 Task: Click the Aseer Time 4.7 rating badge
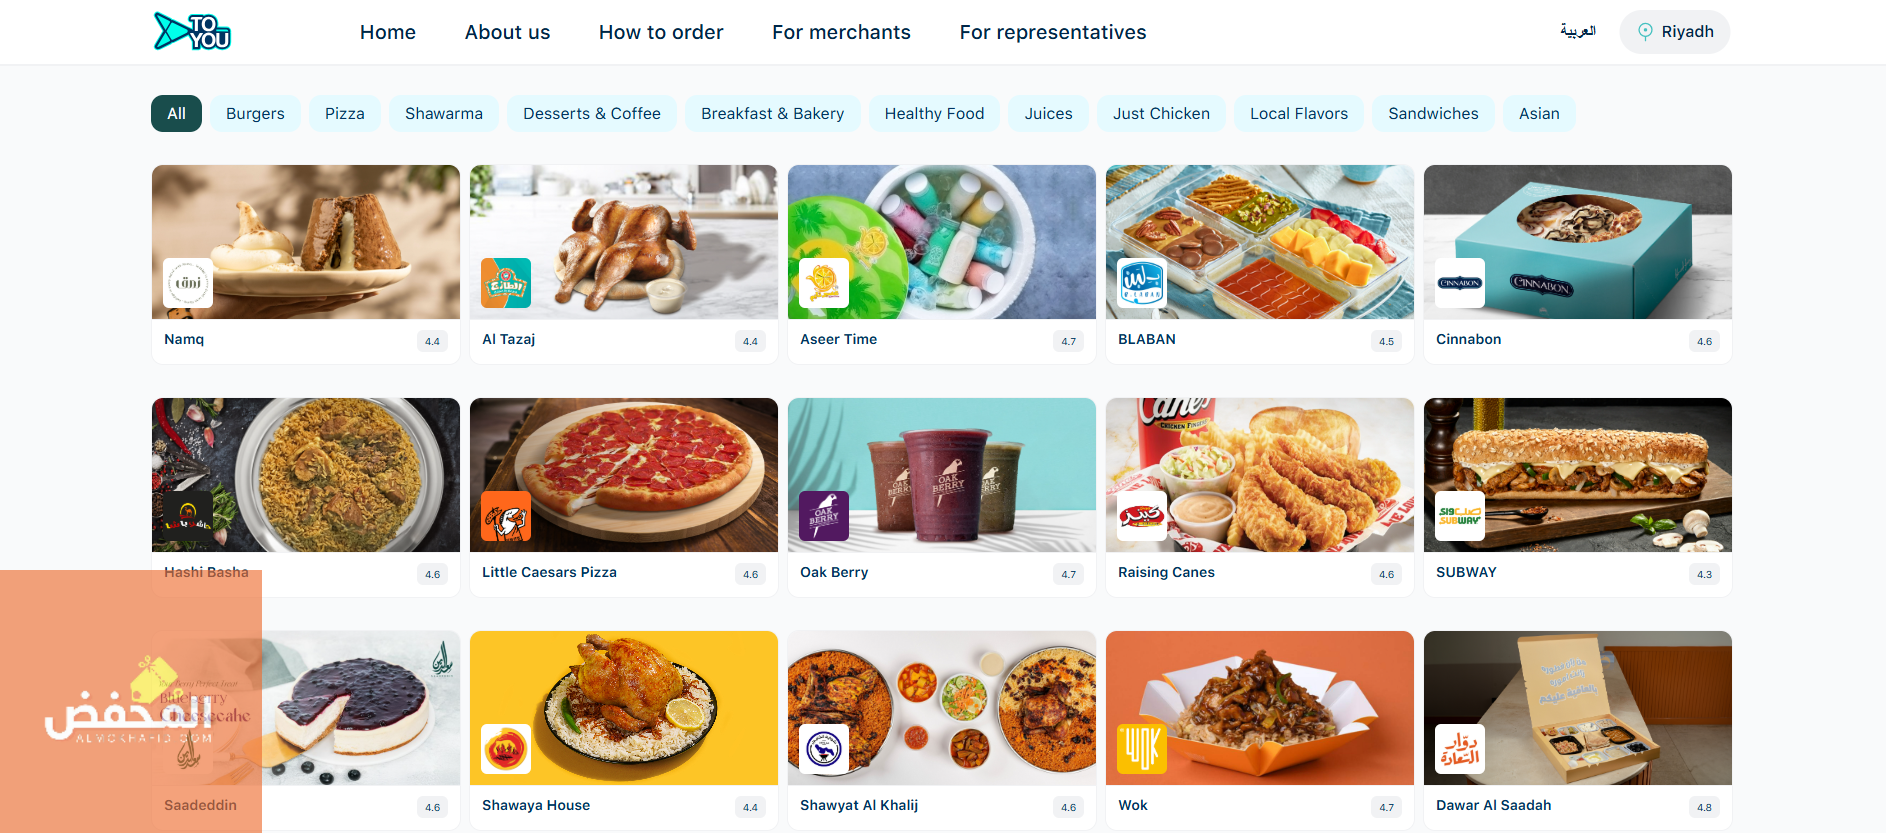[1069, 341]
